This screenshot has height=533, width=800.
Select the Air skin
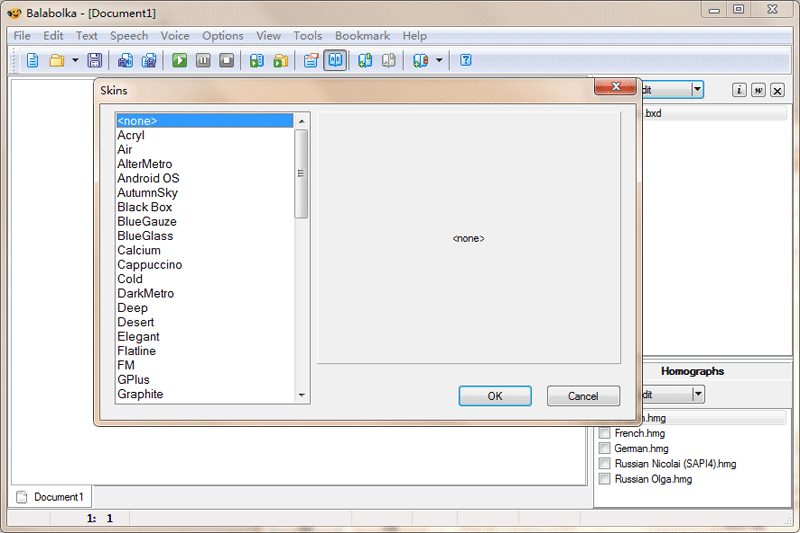point(205,149)
